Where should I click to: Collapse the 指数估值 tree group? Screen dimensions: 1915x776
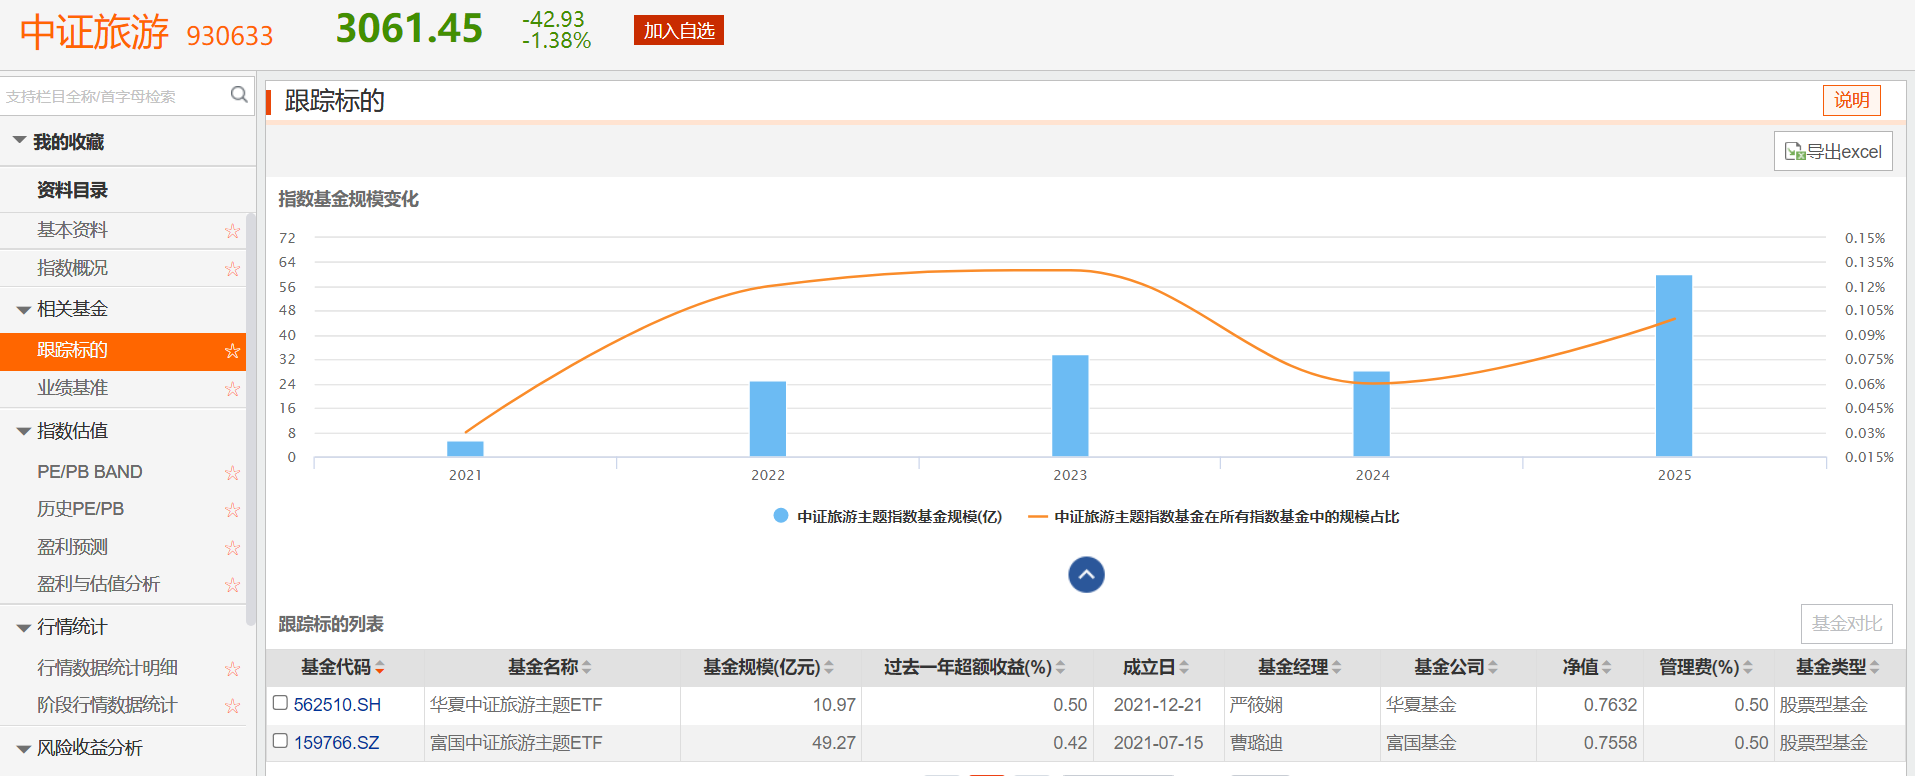coord(23,432)
